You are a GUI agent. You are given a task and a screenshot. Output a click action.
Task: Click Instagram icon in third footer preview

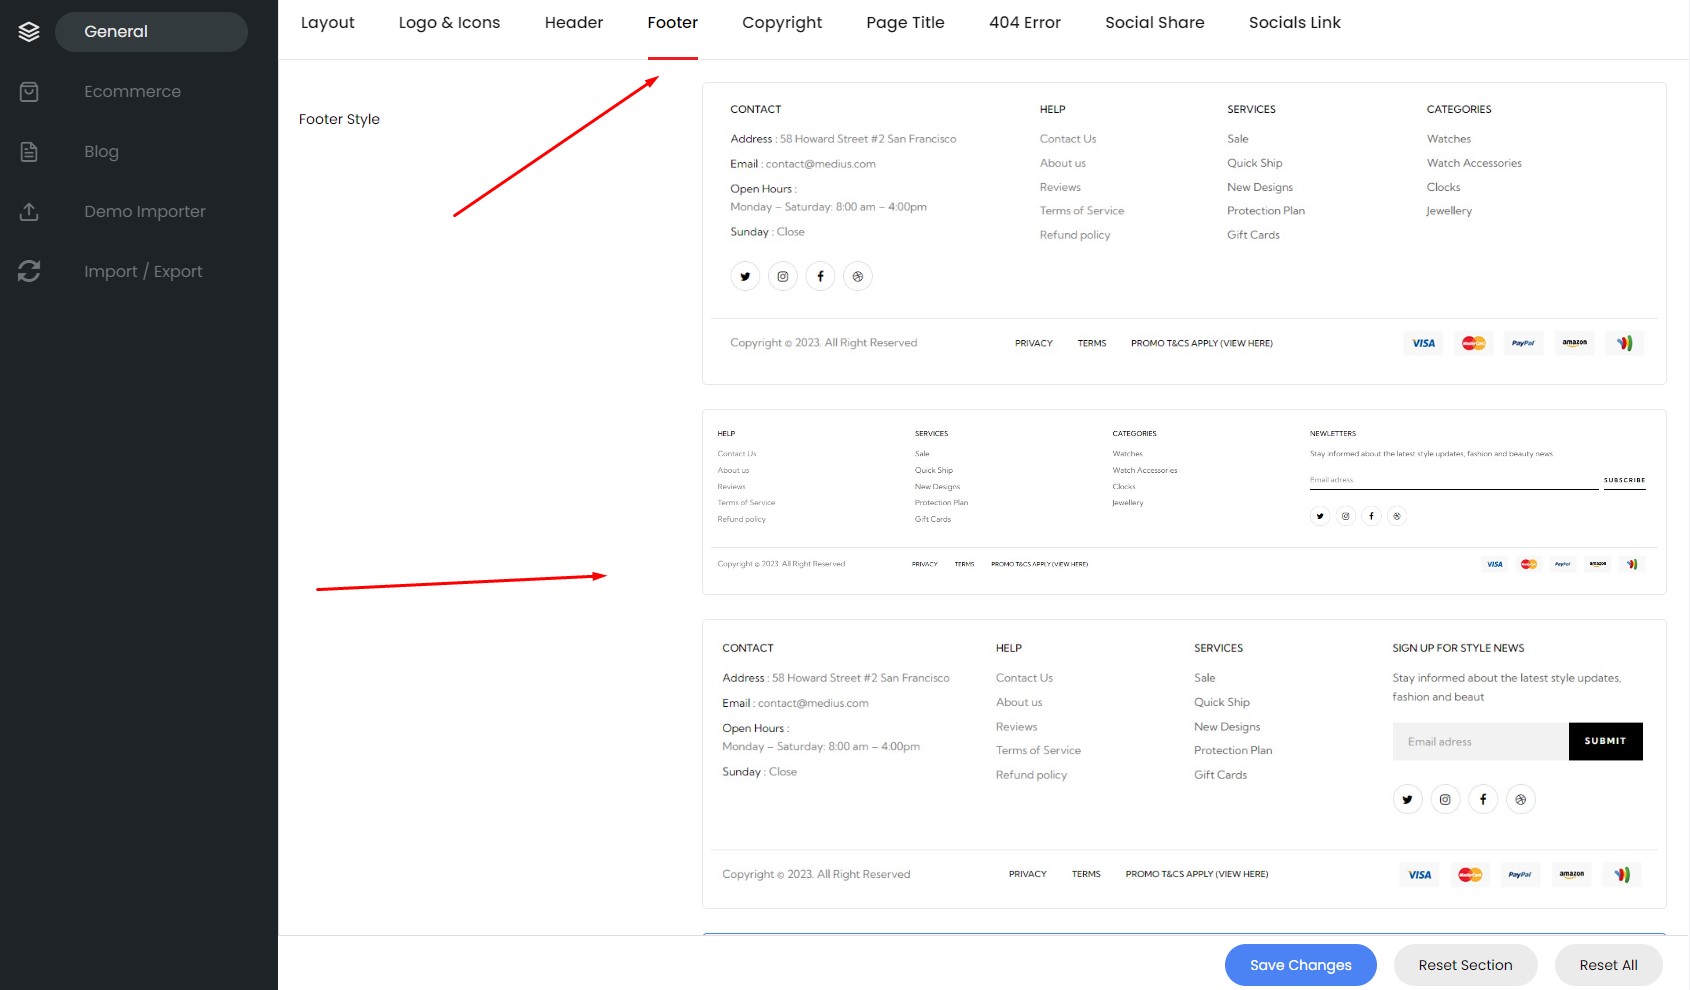tap(1445, 800)
